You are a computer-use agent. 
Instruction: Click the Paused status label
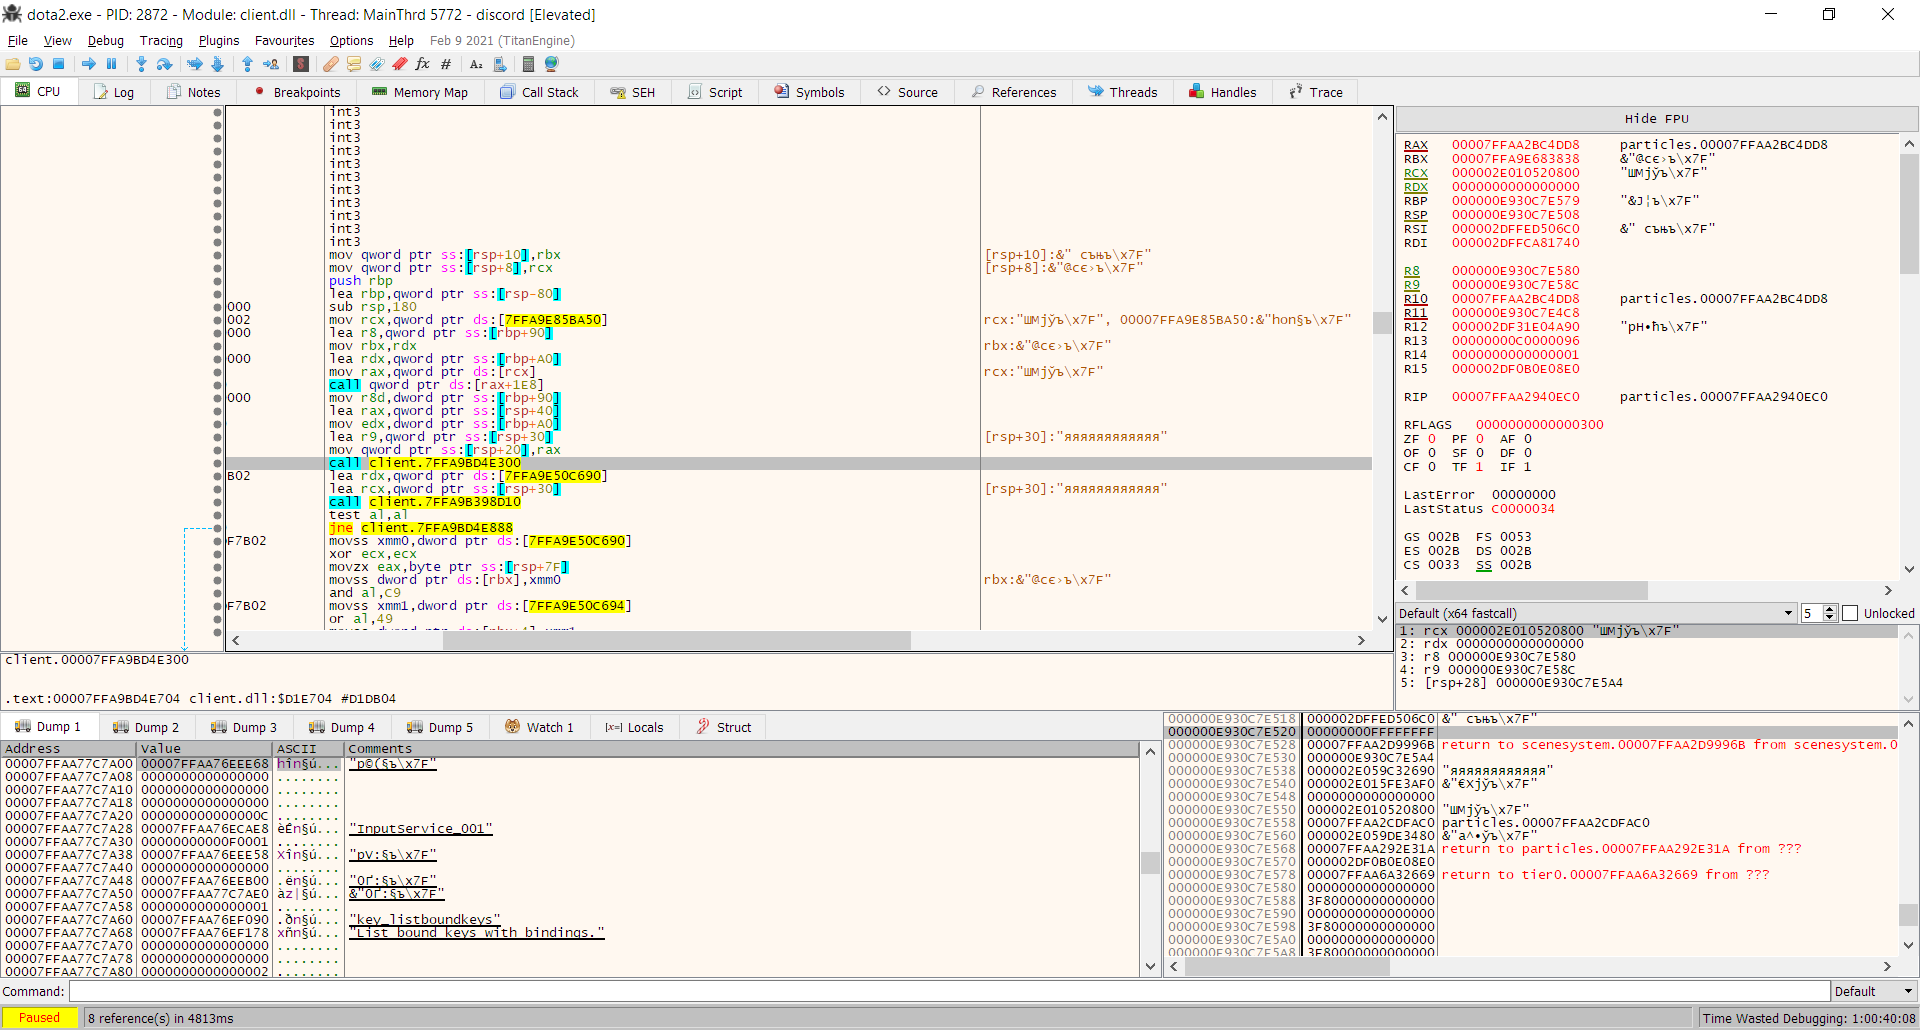40,1018
